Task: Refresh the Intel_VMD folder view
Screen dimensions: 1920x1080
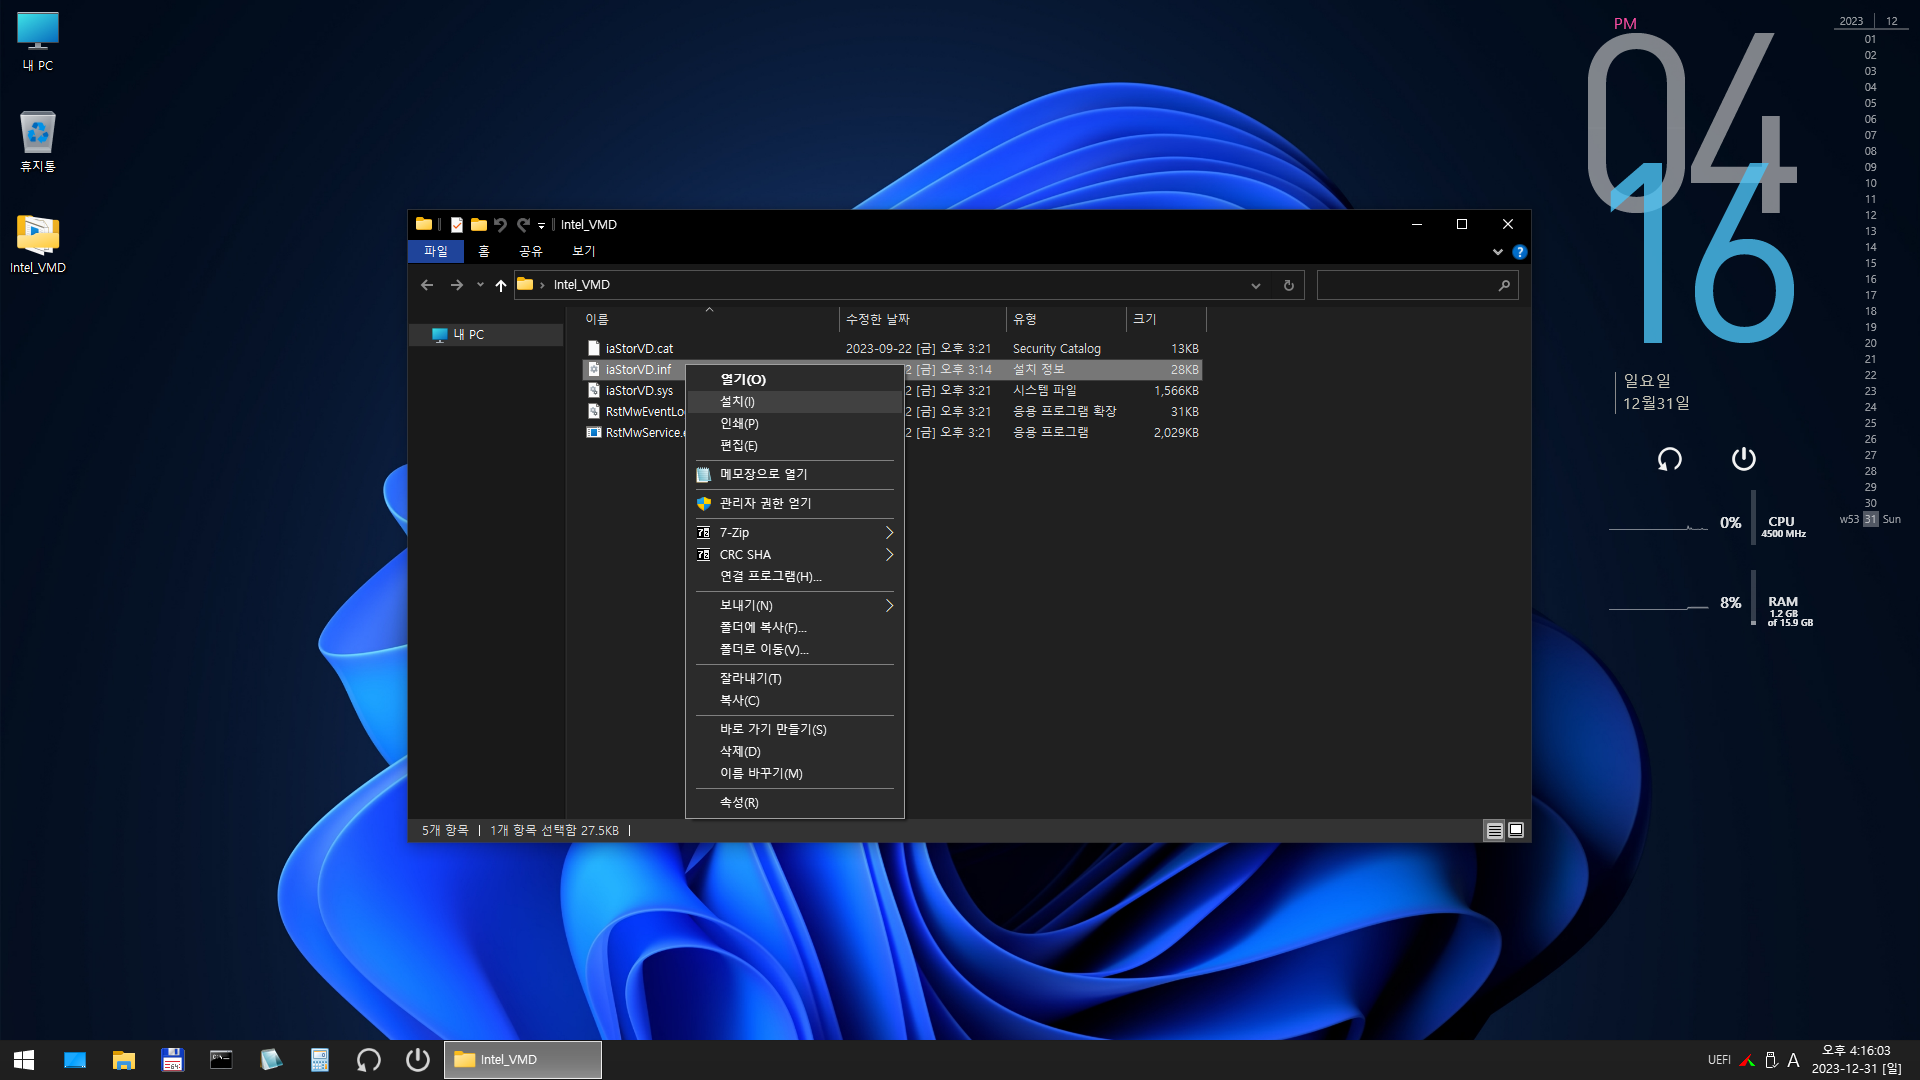Action: (1288, 285)
